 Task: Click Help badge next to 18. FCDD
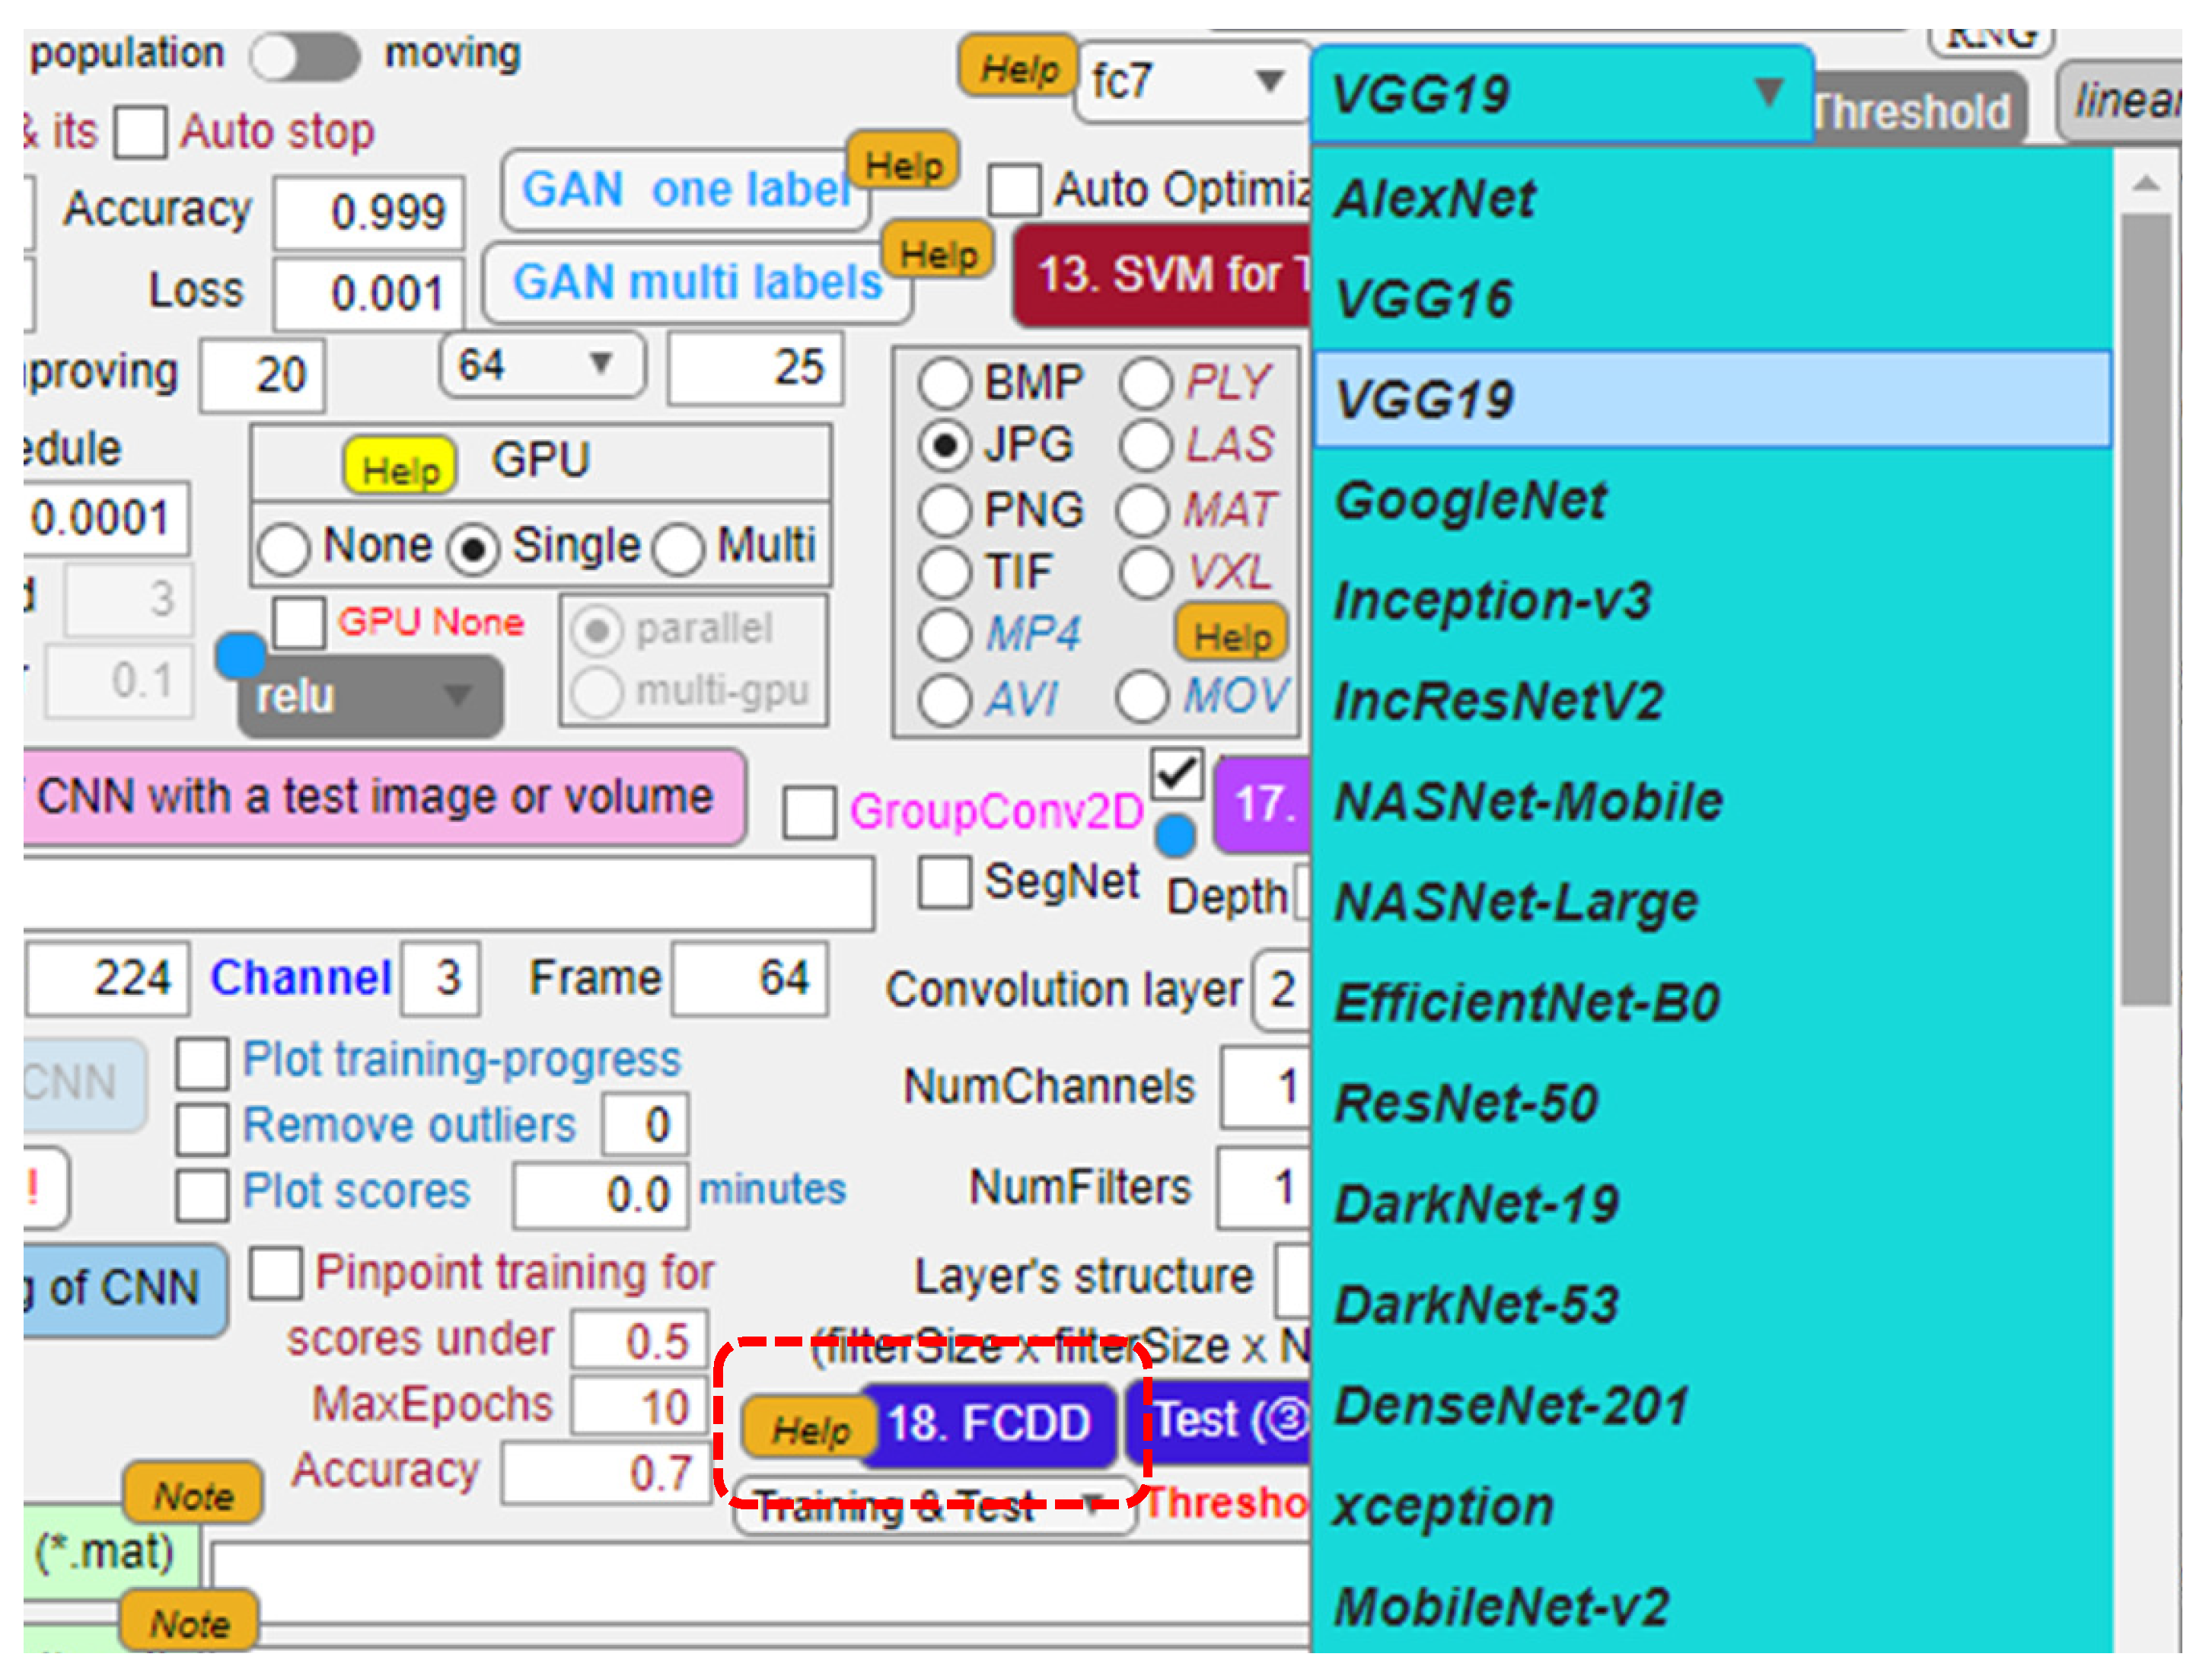(809, 1428)
